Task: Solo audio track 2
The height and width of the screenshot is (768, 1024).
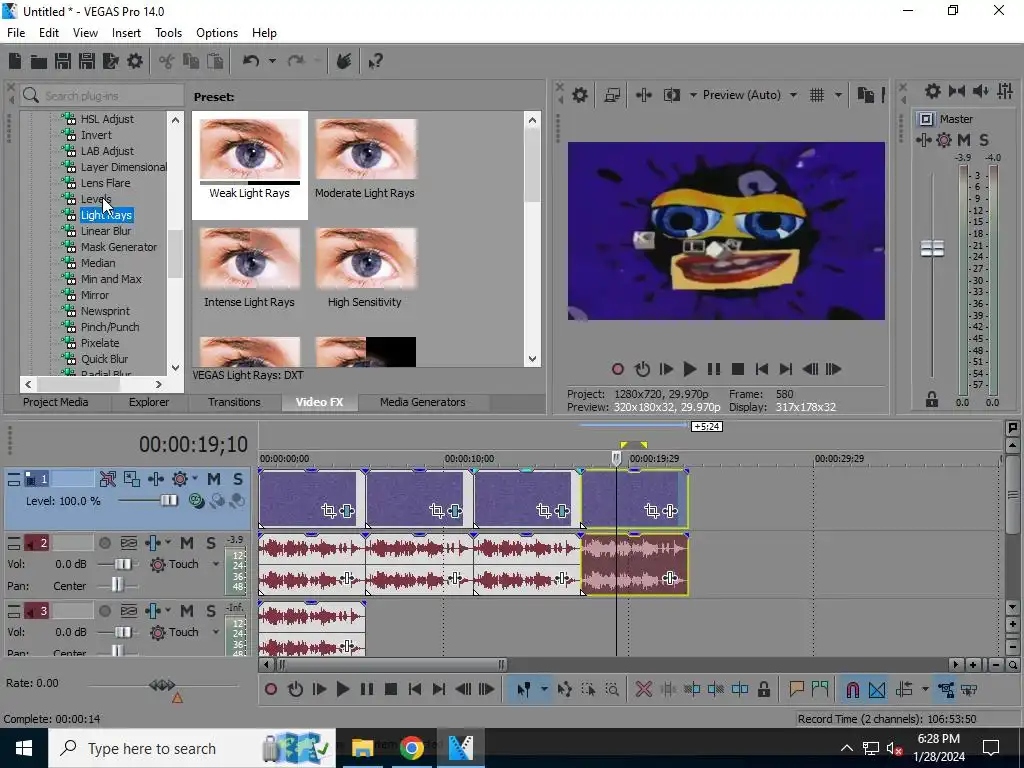Action: tap(210, 543)
